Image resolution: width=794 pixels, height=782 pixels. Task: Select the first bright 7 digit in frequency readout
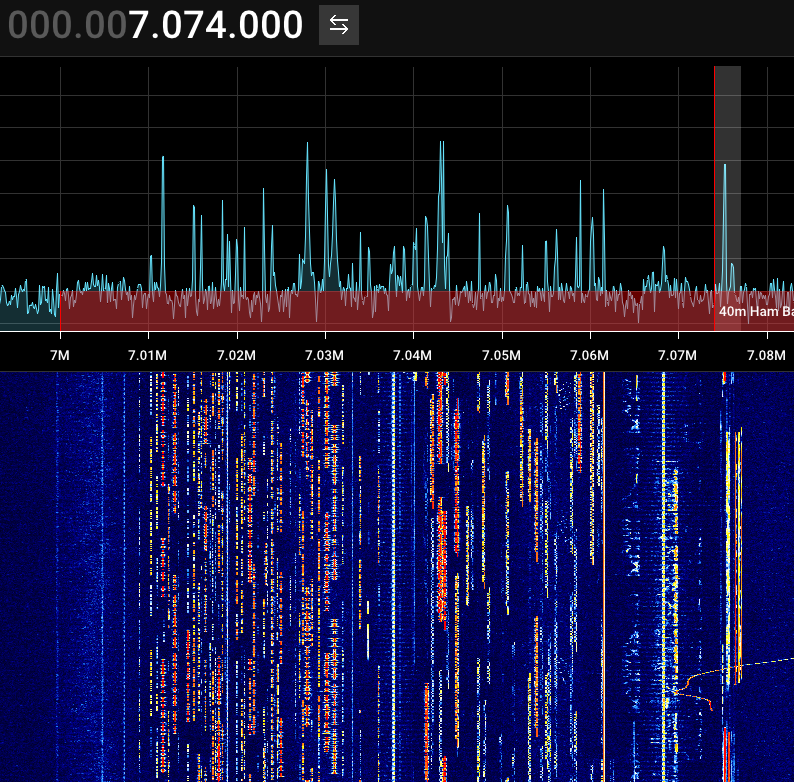click(x=139, y=25)
